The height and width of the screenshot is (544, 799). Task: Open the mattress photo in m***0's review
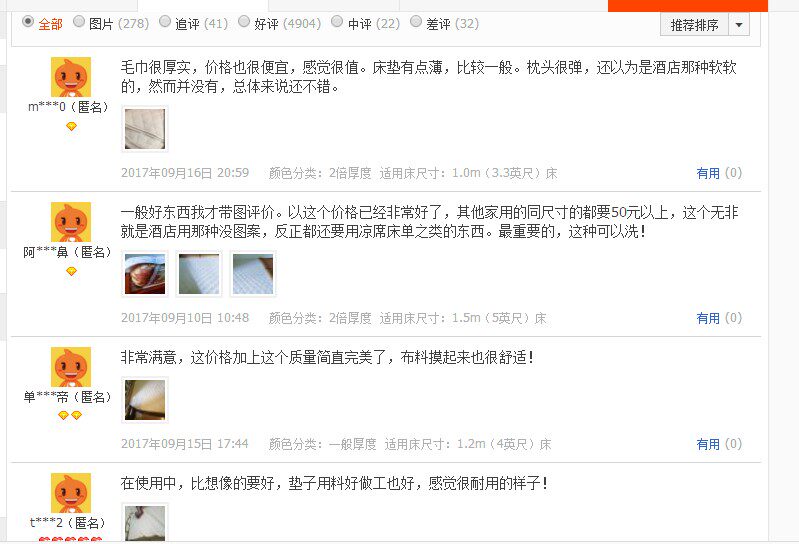pos(145,129)
